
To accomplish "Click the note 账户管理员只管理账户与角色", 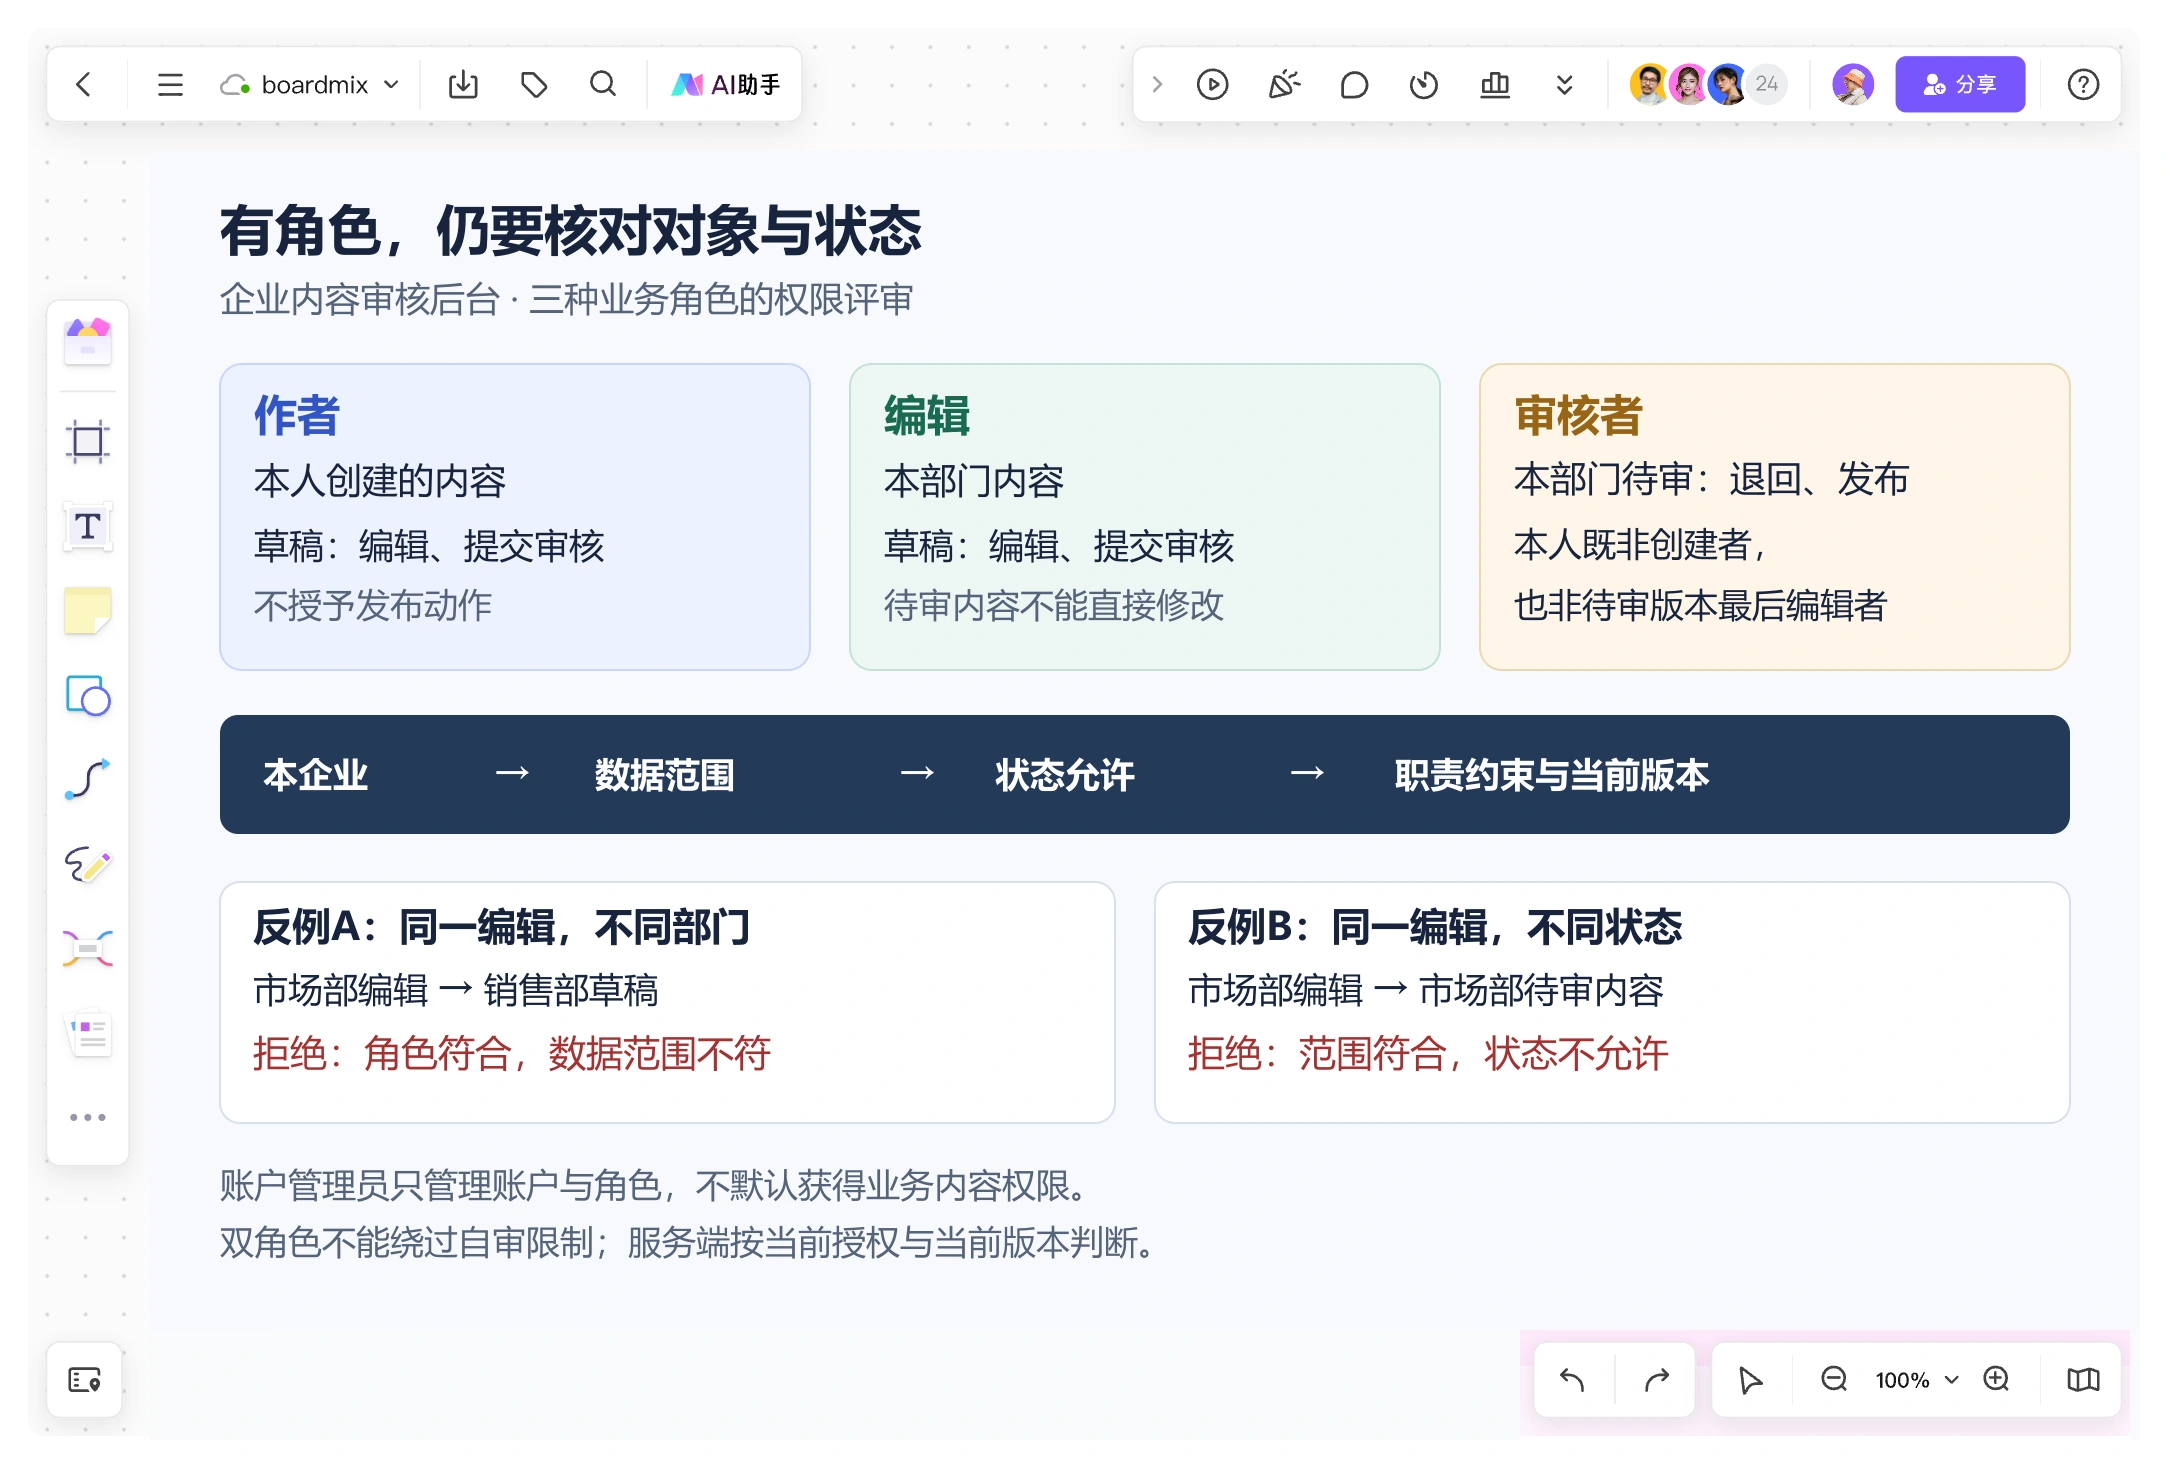I will (x=440, y=1185).
